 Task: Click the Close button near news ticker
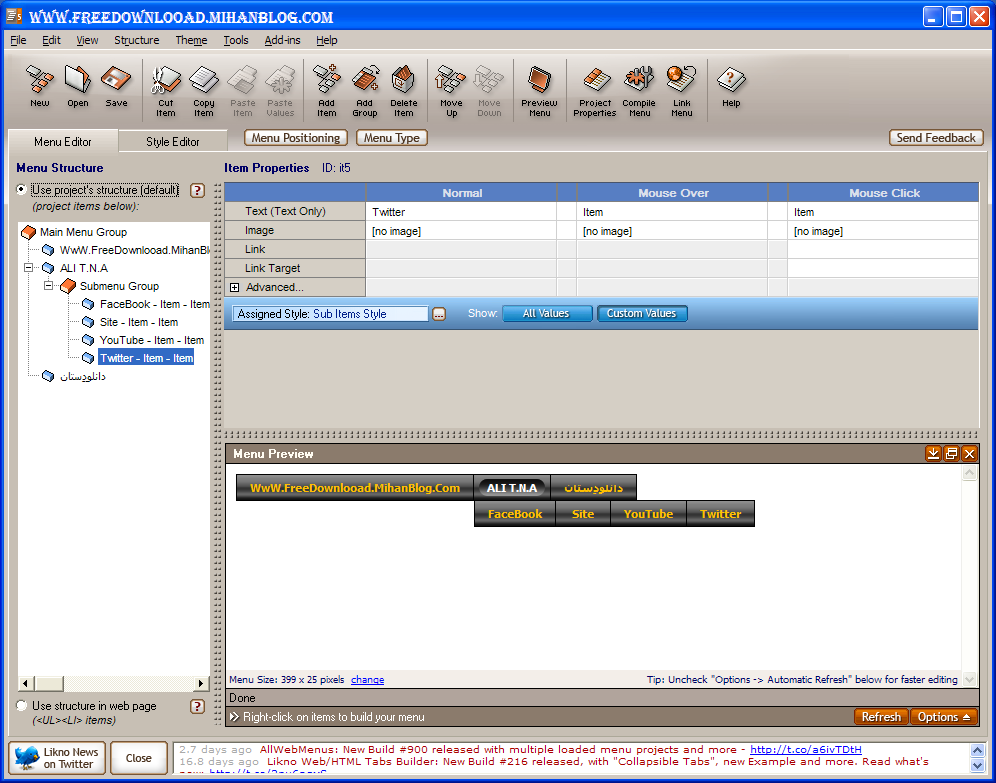point(138,758)
